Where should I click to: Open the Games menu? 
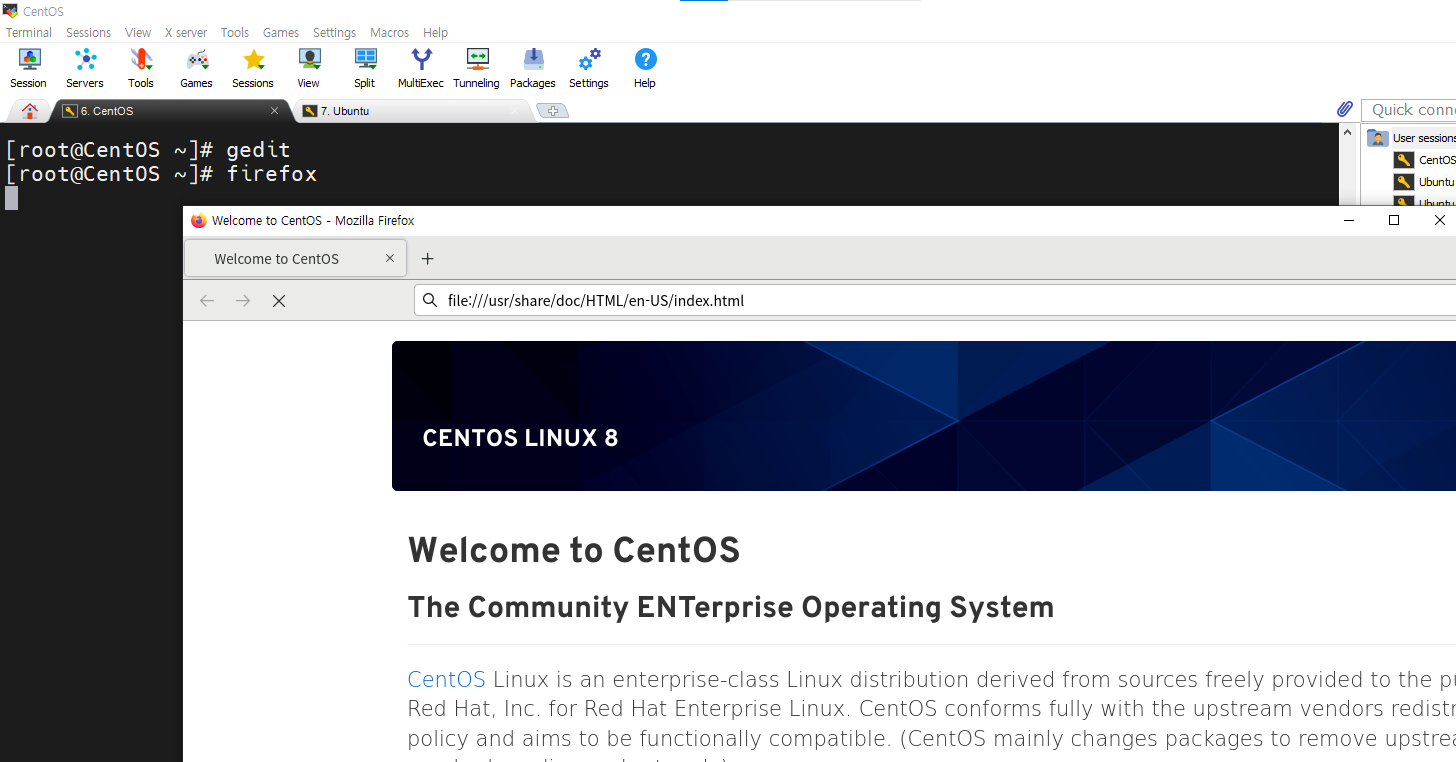tap(281, 32)
